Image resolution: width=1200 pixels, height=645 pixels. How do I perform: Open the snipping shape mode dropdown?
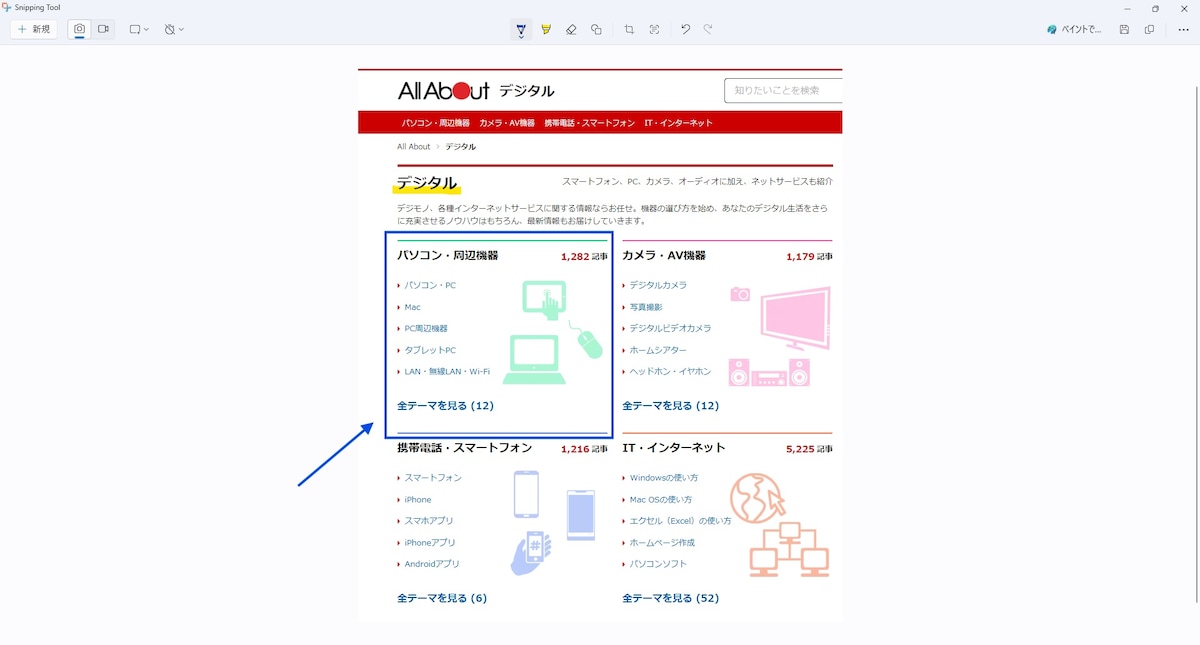pos(139,29)
